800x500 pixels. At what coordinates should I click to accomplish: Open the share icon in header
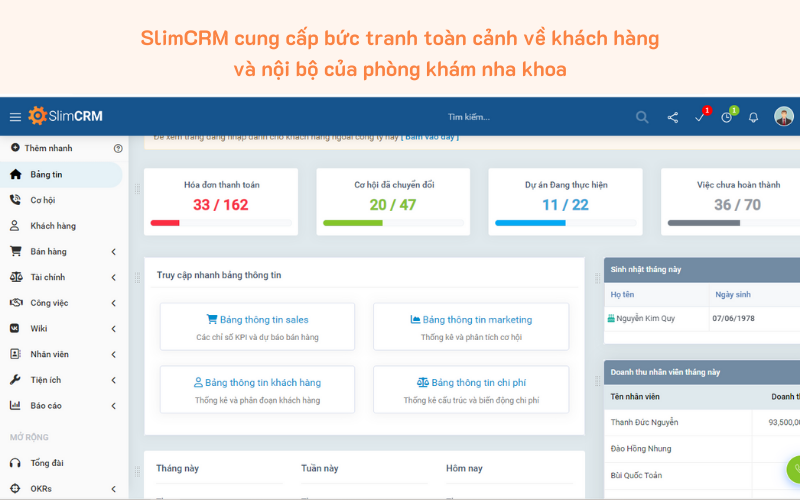[672, 117]
